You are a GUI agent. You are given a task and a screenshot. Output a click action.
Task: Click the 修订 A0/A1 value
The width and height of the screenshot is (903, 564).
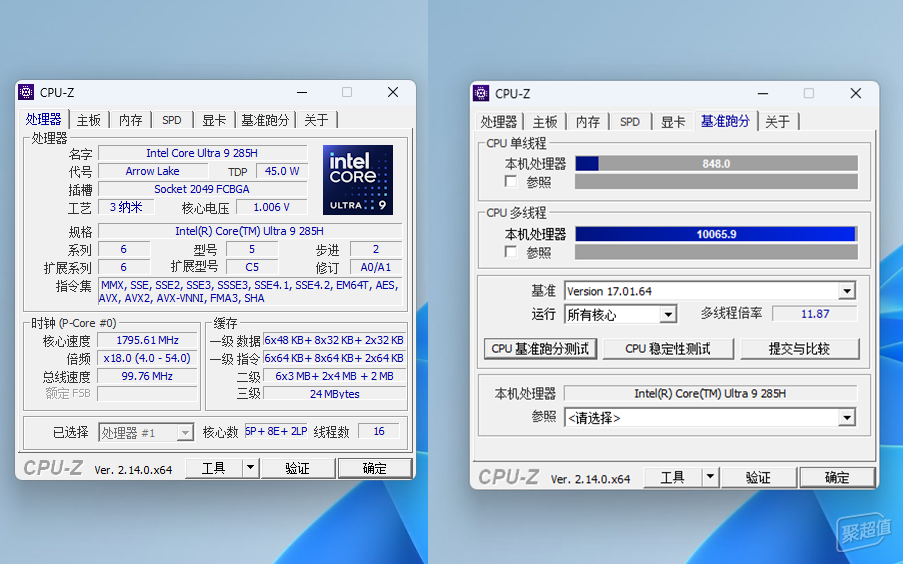375,267
